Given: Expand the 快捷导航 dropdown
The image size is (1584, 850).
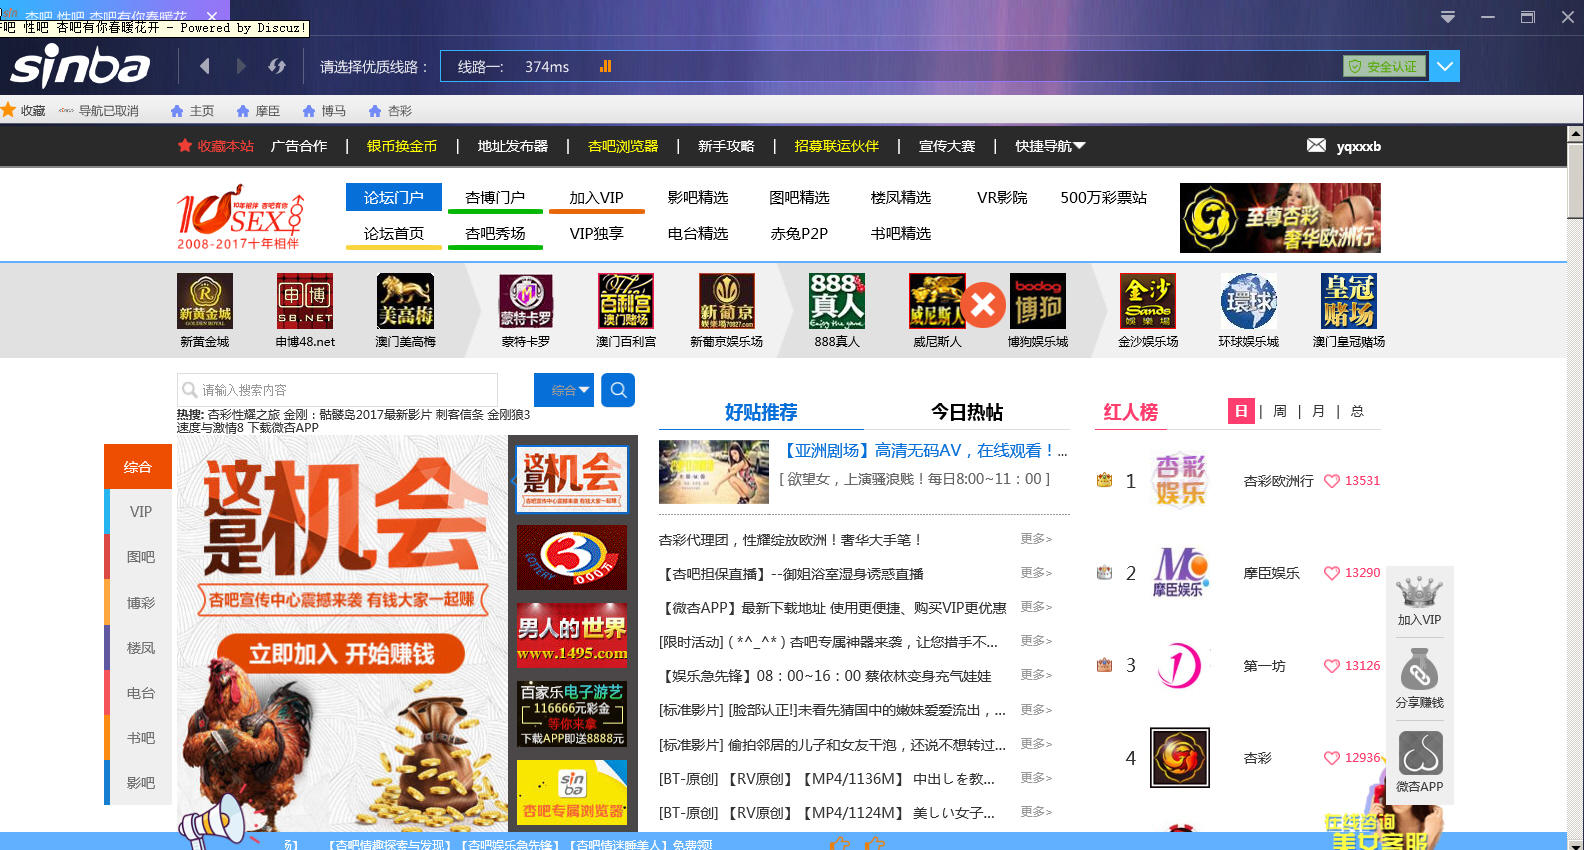Looking at the screenshot, I should coord(1050,146).
